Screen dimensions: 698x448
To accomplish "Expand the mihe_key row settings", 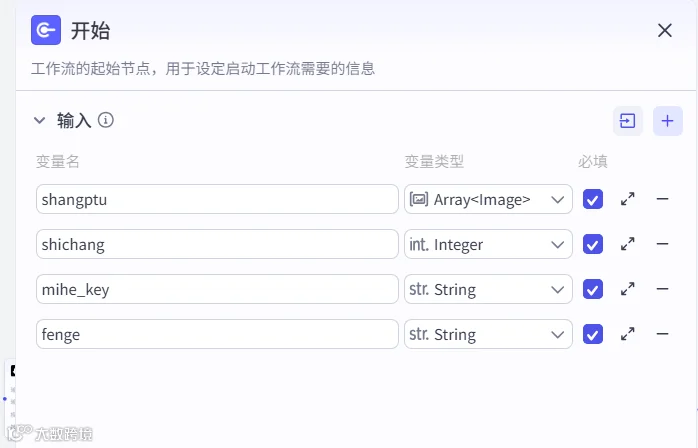I will point(628,289).
